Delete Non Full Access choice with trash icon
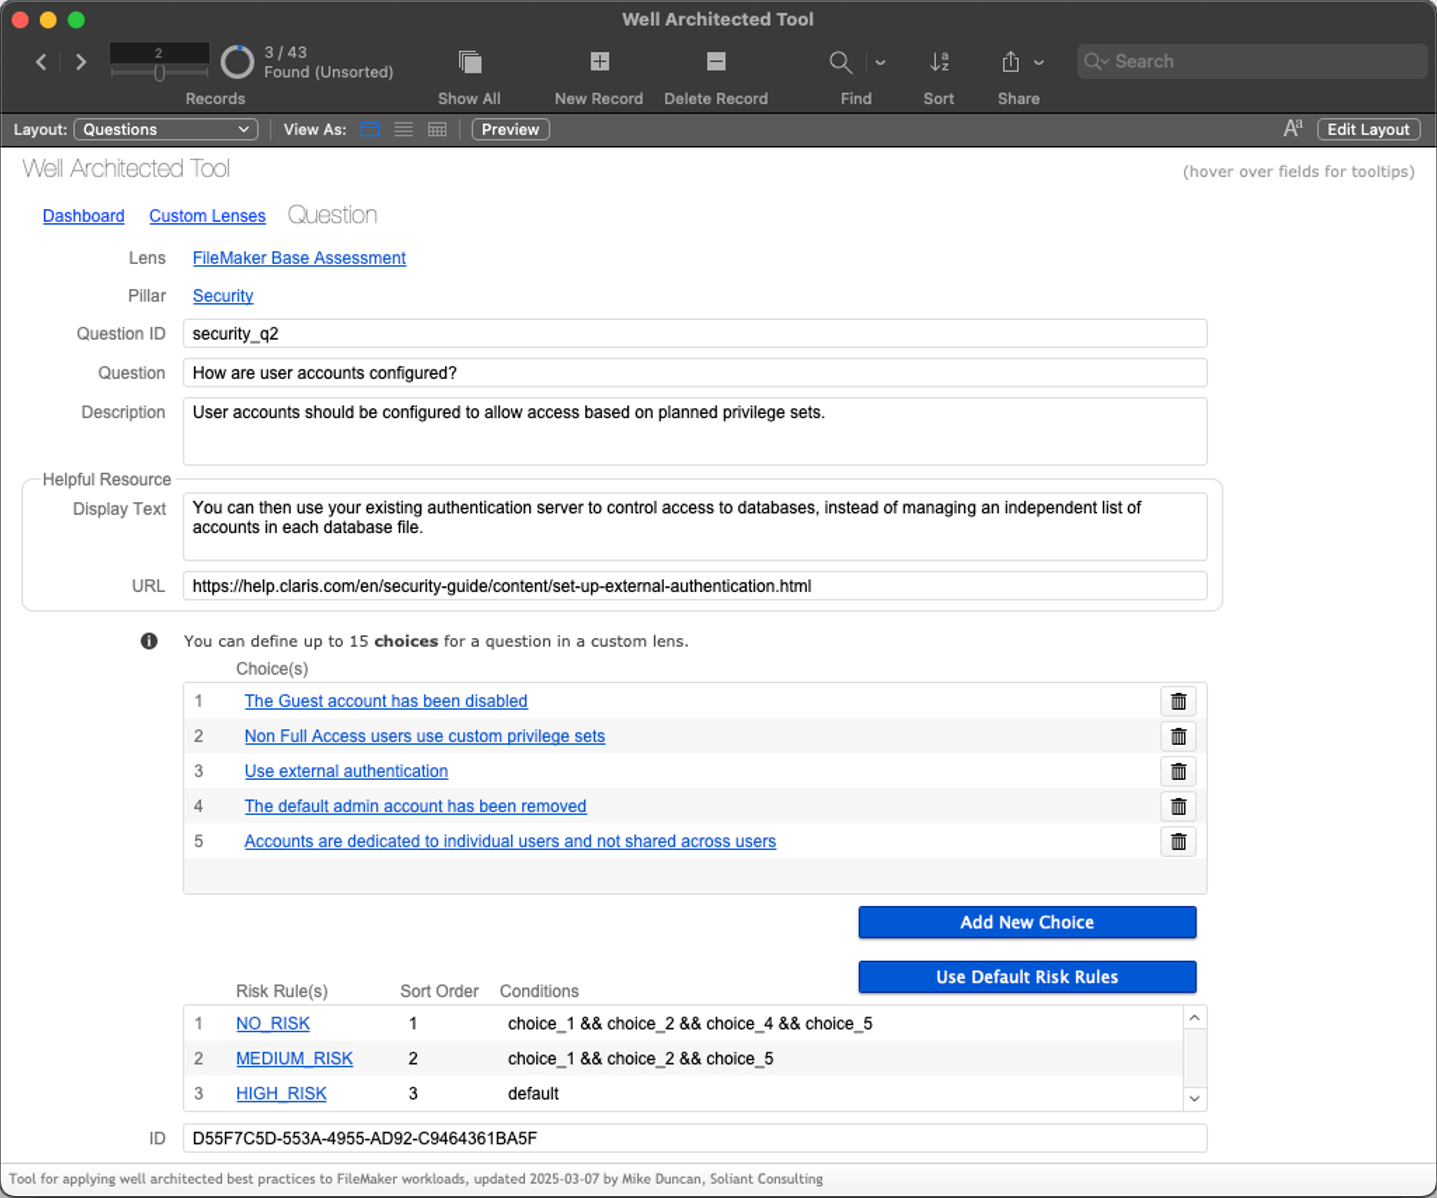The height and width of the screenshot is (1198, 1437). tap(1178, 736)
